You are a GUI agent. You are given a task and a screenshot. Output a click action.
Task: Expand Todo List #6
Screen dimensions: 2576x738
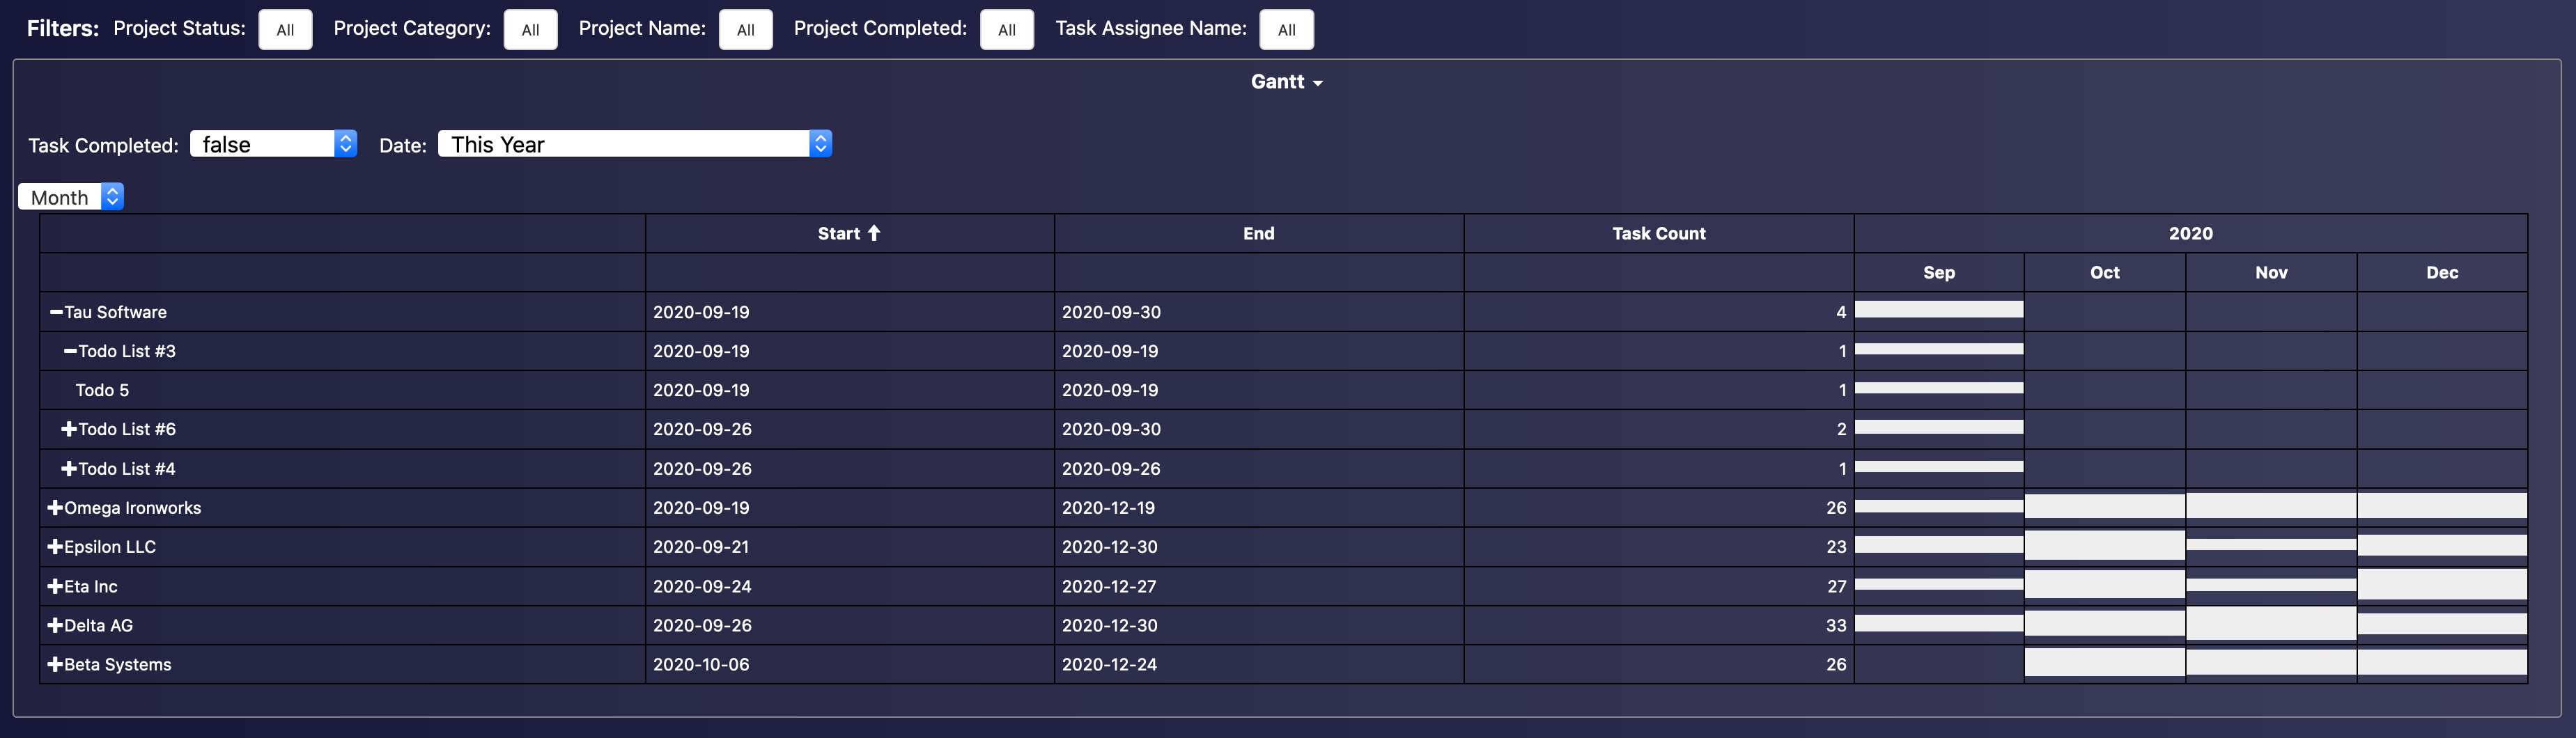pyautogui.click(x=69, y=429)
